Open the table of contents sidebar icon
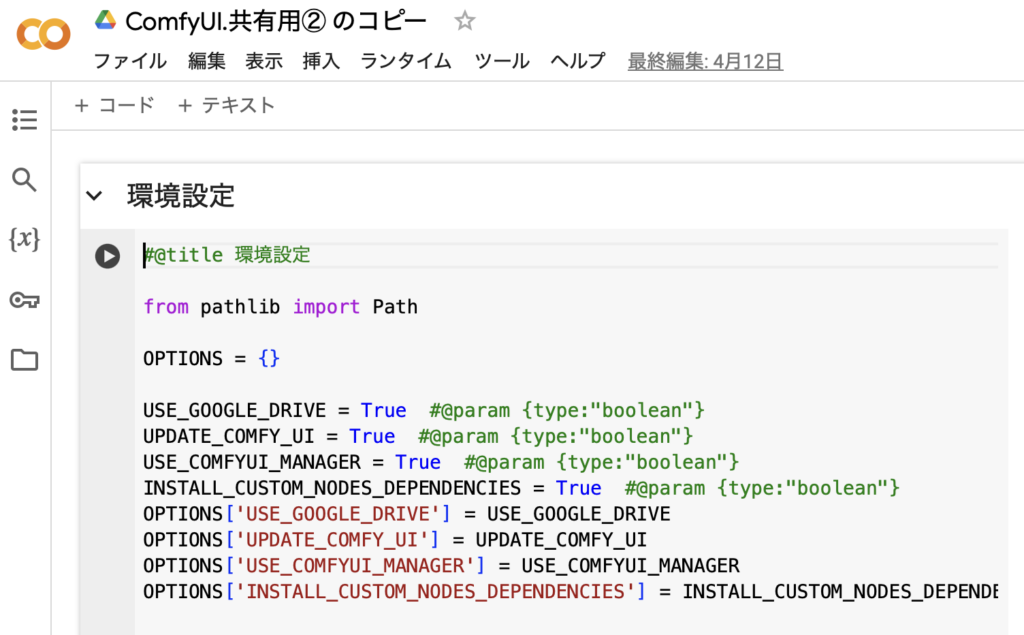Viewport: 1024px width, 635px height. [24, 120]
